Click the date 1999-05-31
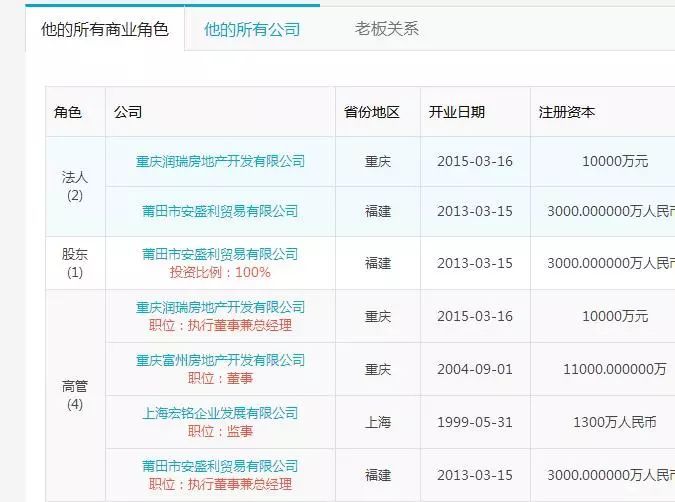The width and height of the screenshot is (675, 502). point(475,422)
